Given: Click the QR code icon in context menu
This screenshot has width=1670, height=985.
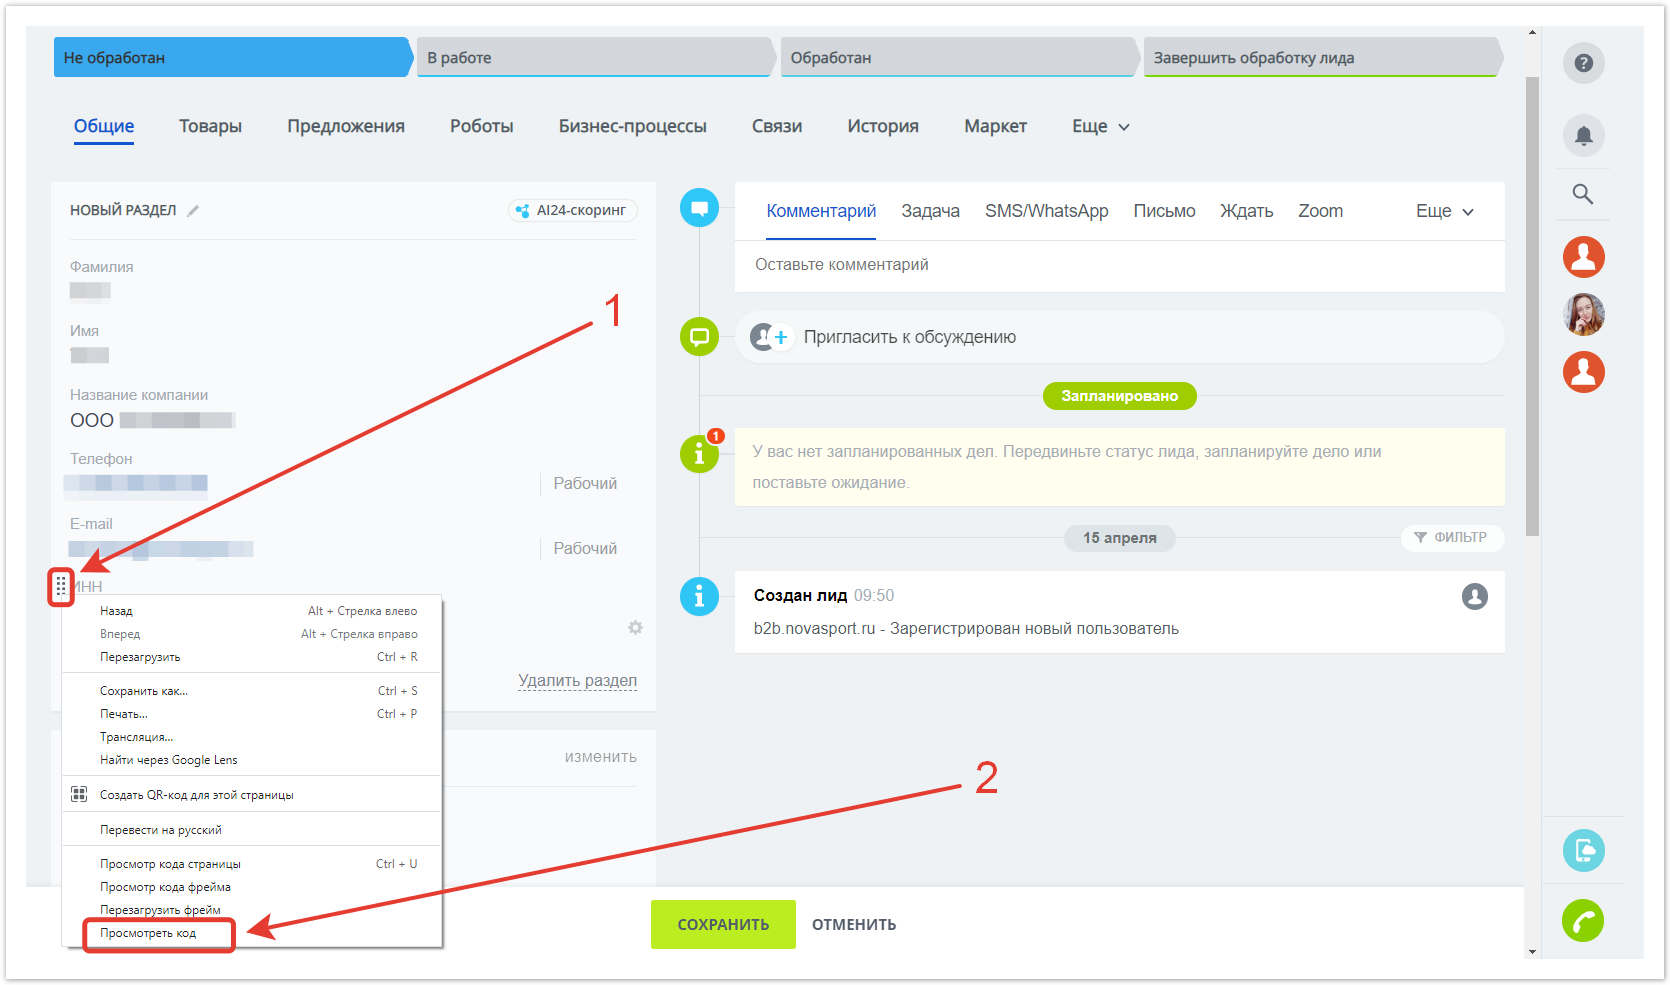Looking at the screenshot, I should (x=79, y=794).
